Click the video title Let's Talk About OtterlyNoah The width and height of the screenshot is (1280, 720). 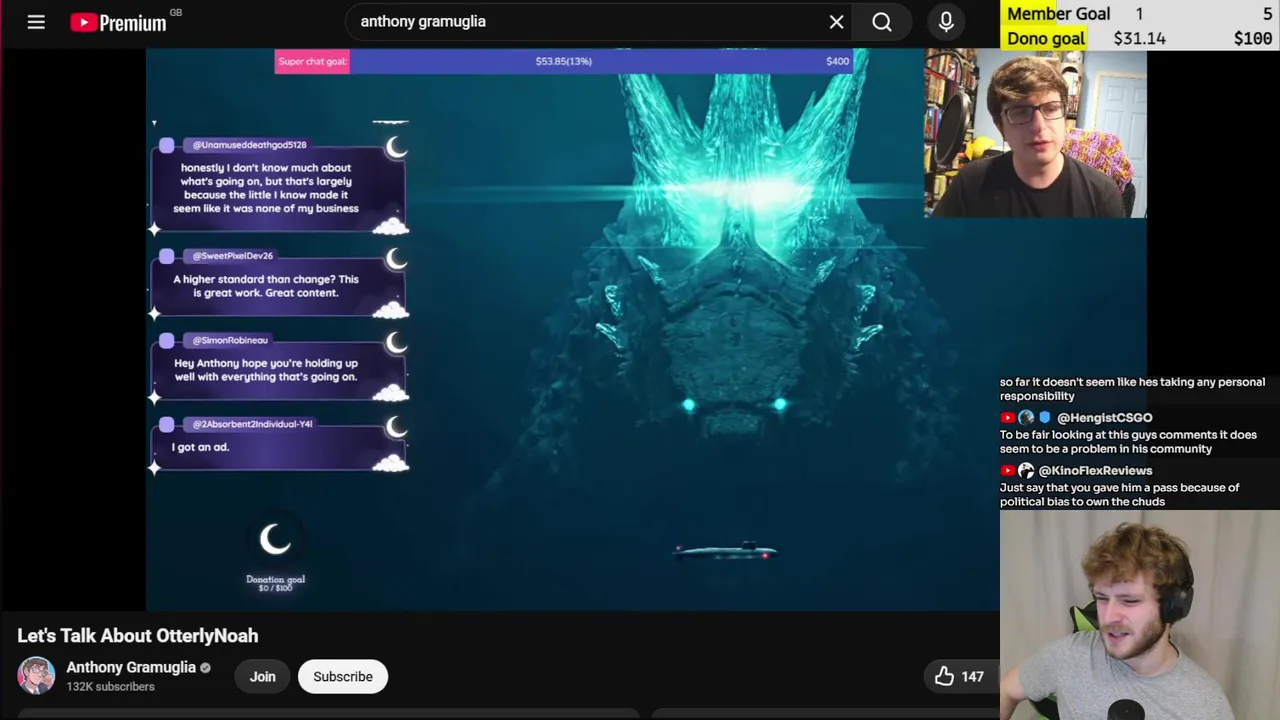tap(138, 636)
